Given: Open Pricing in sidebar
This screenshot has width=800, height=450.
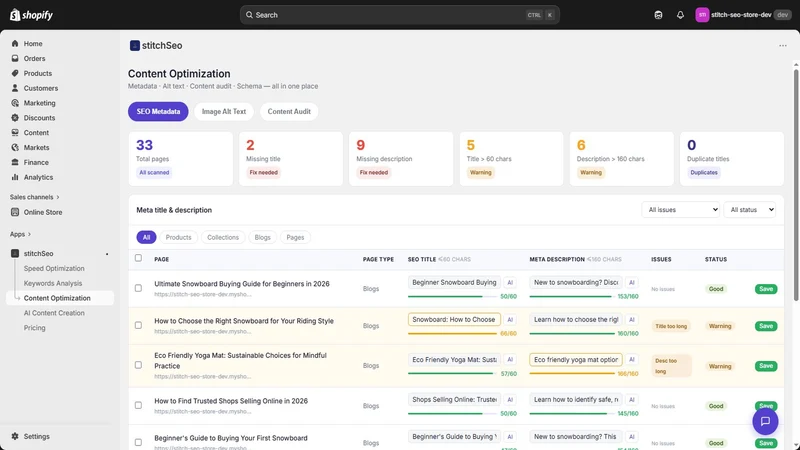Looking at the screenshot, I should [34, 328].
